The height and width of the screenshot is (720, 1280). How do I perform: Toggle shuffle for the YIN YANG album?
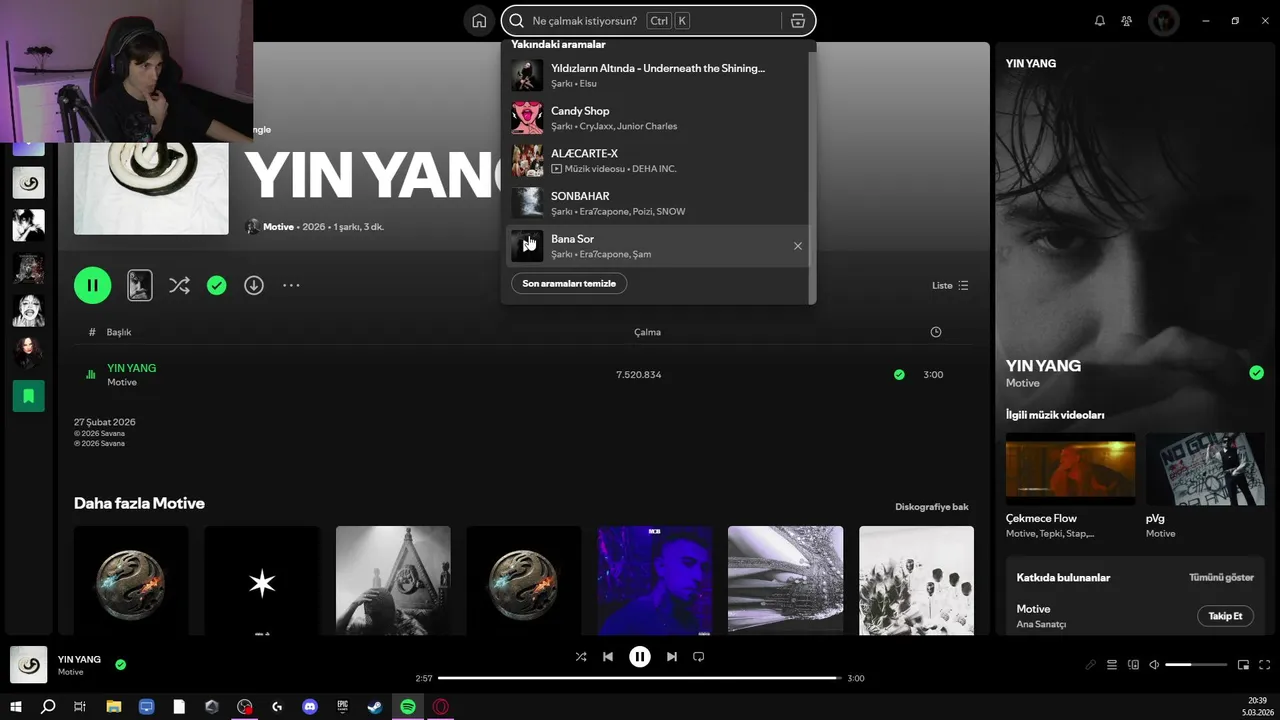[x=179, y=285]
